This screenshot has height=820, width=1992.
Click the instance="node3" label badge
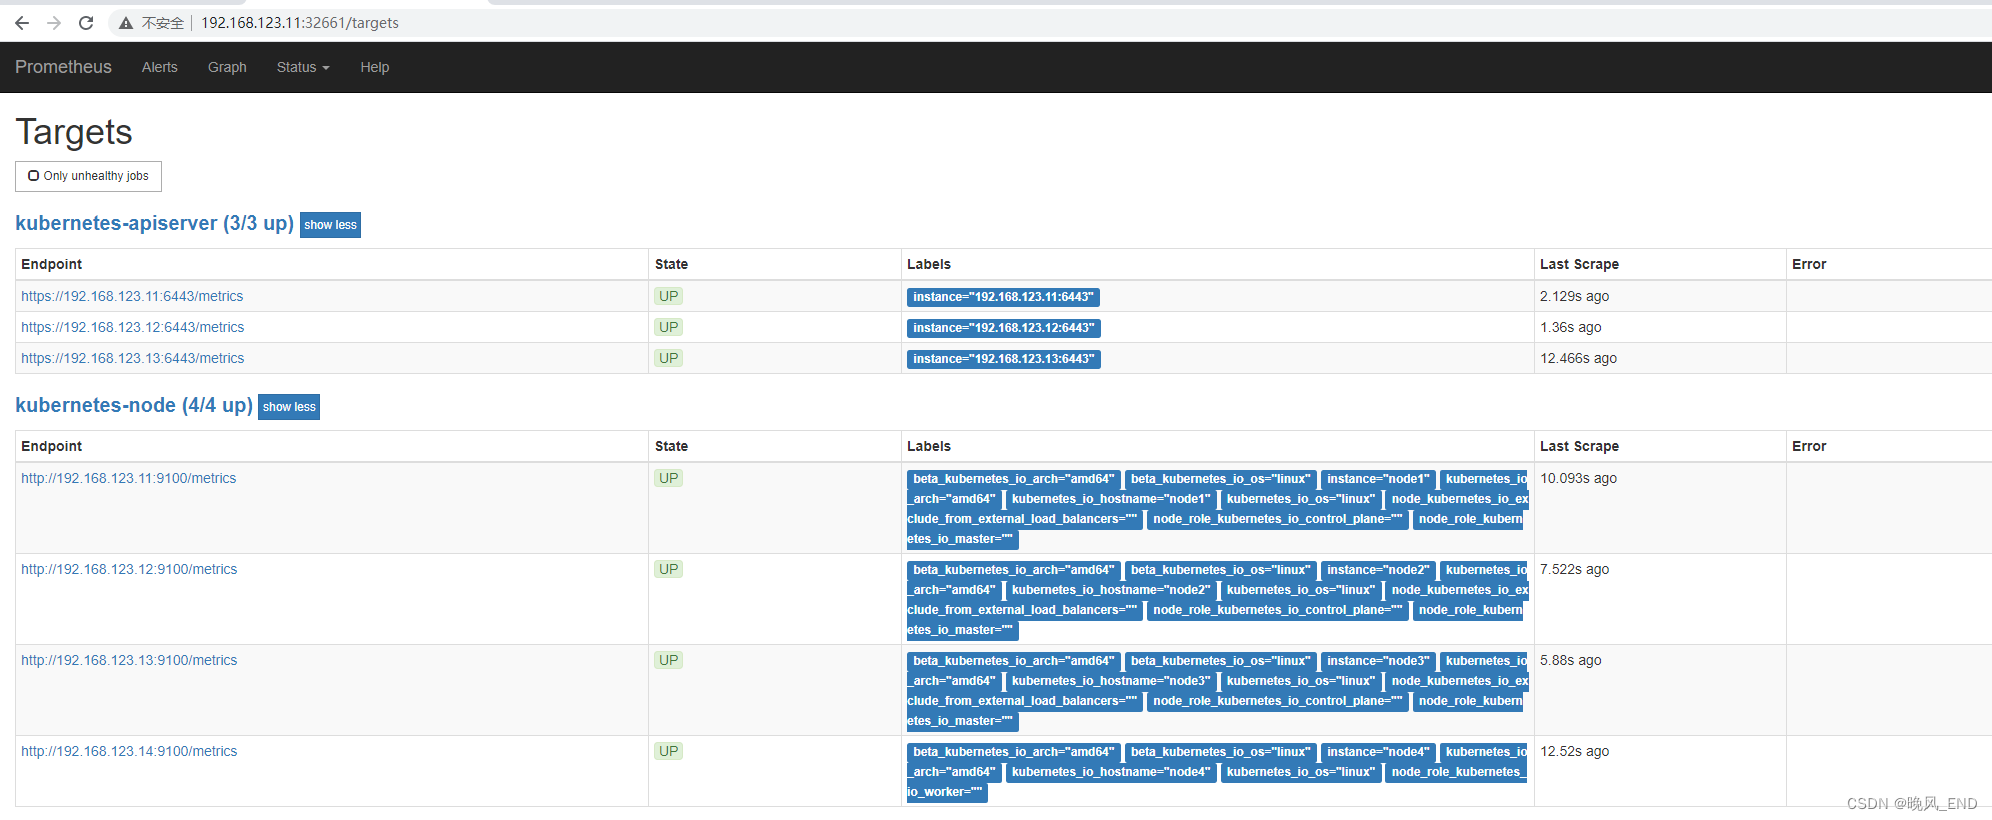coord(1378,661)
